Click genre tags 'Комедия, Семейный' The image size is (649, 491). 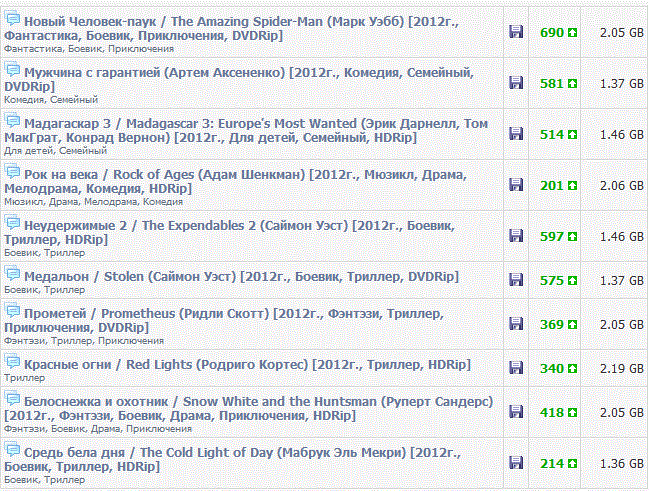tap(51, 100)
